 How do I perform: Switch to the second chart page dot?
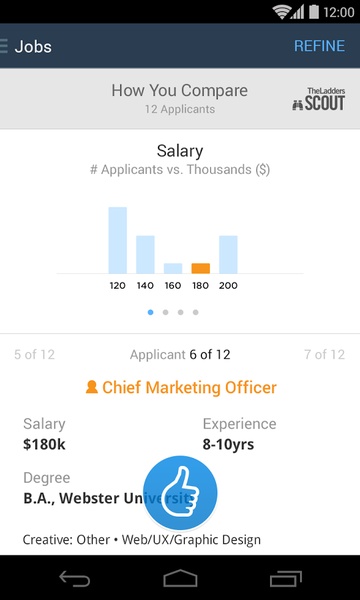[165, 312]
